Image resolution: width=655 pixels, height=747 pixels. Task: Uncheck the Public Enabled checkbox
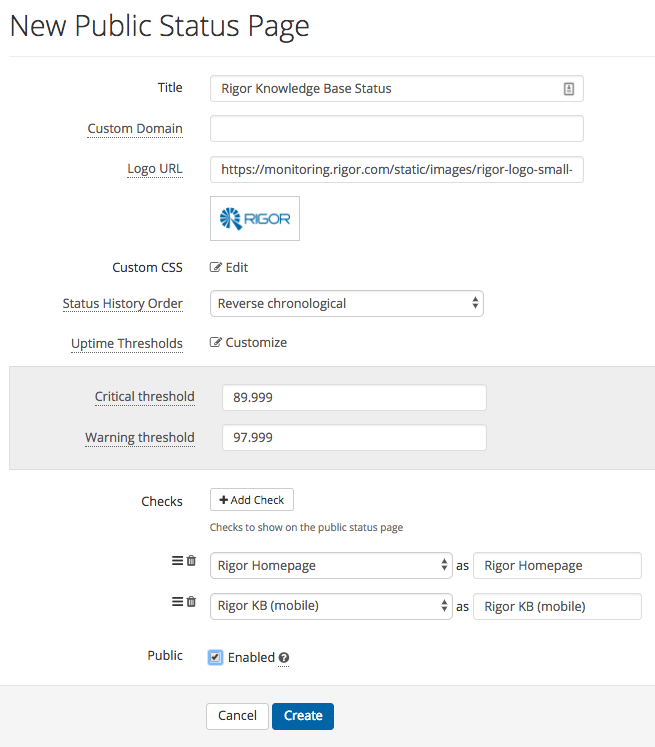point(215,657)
